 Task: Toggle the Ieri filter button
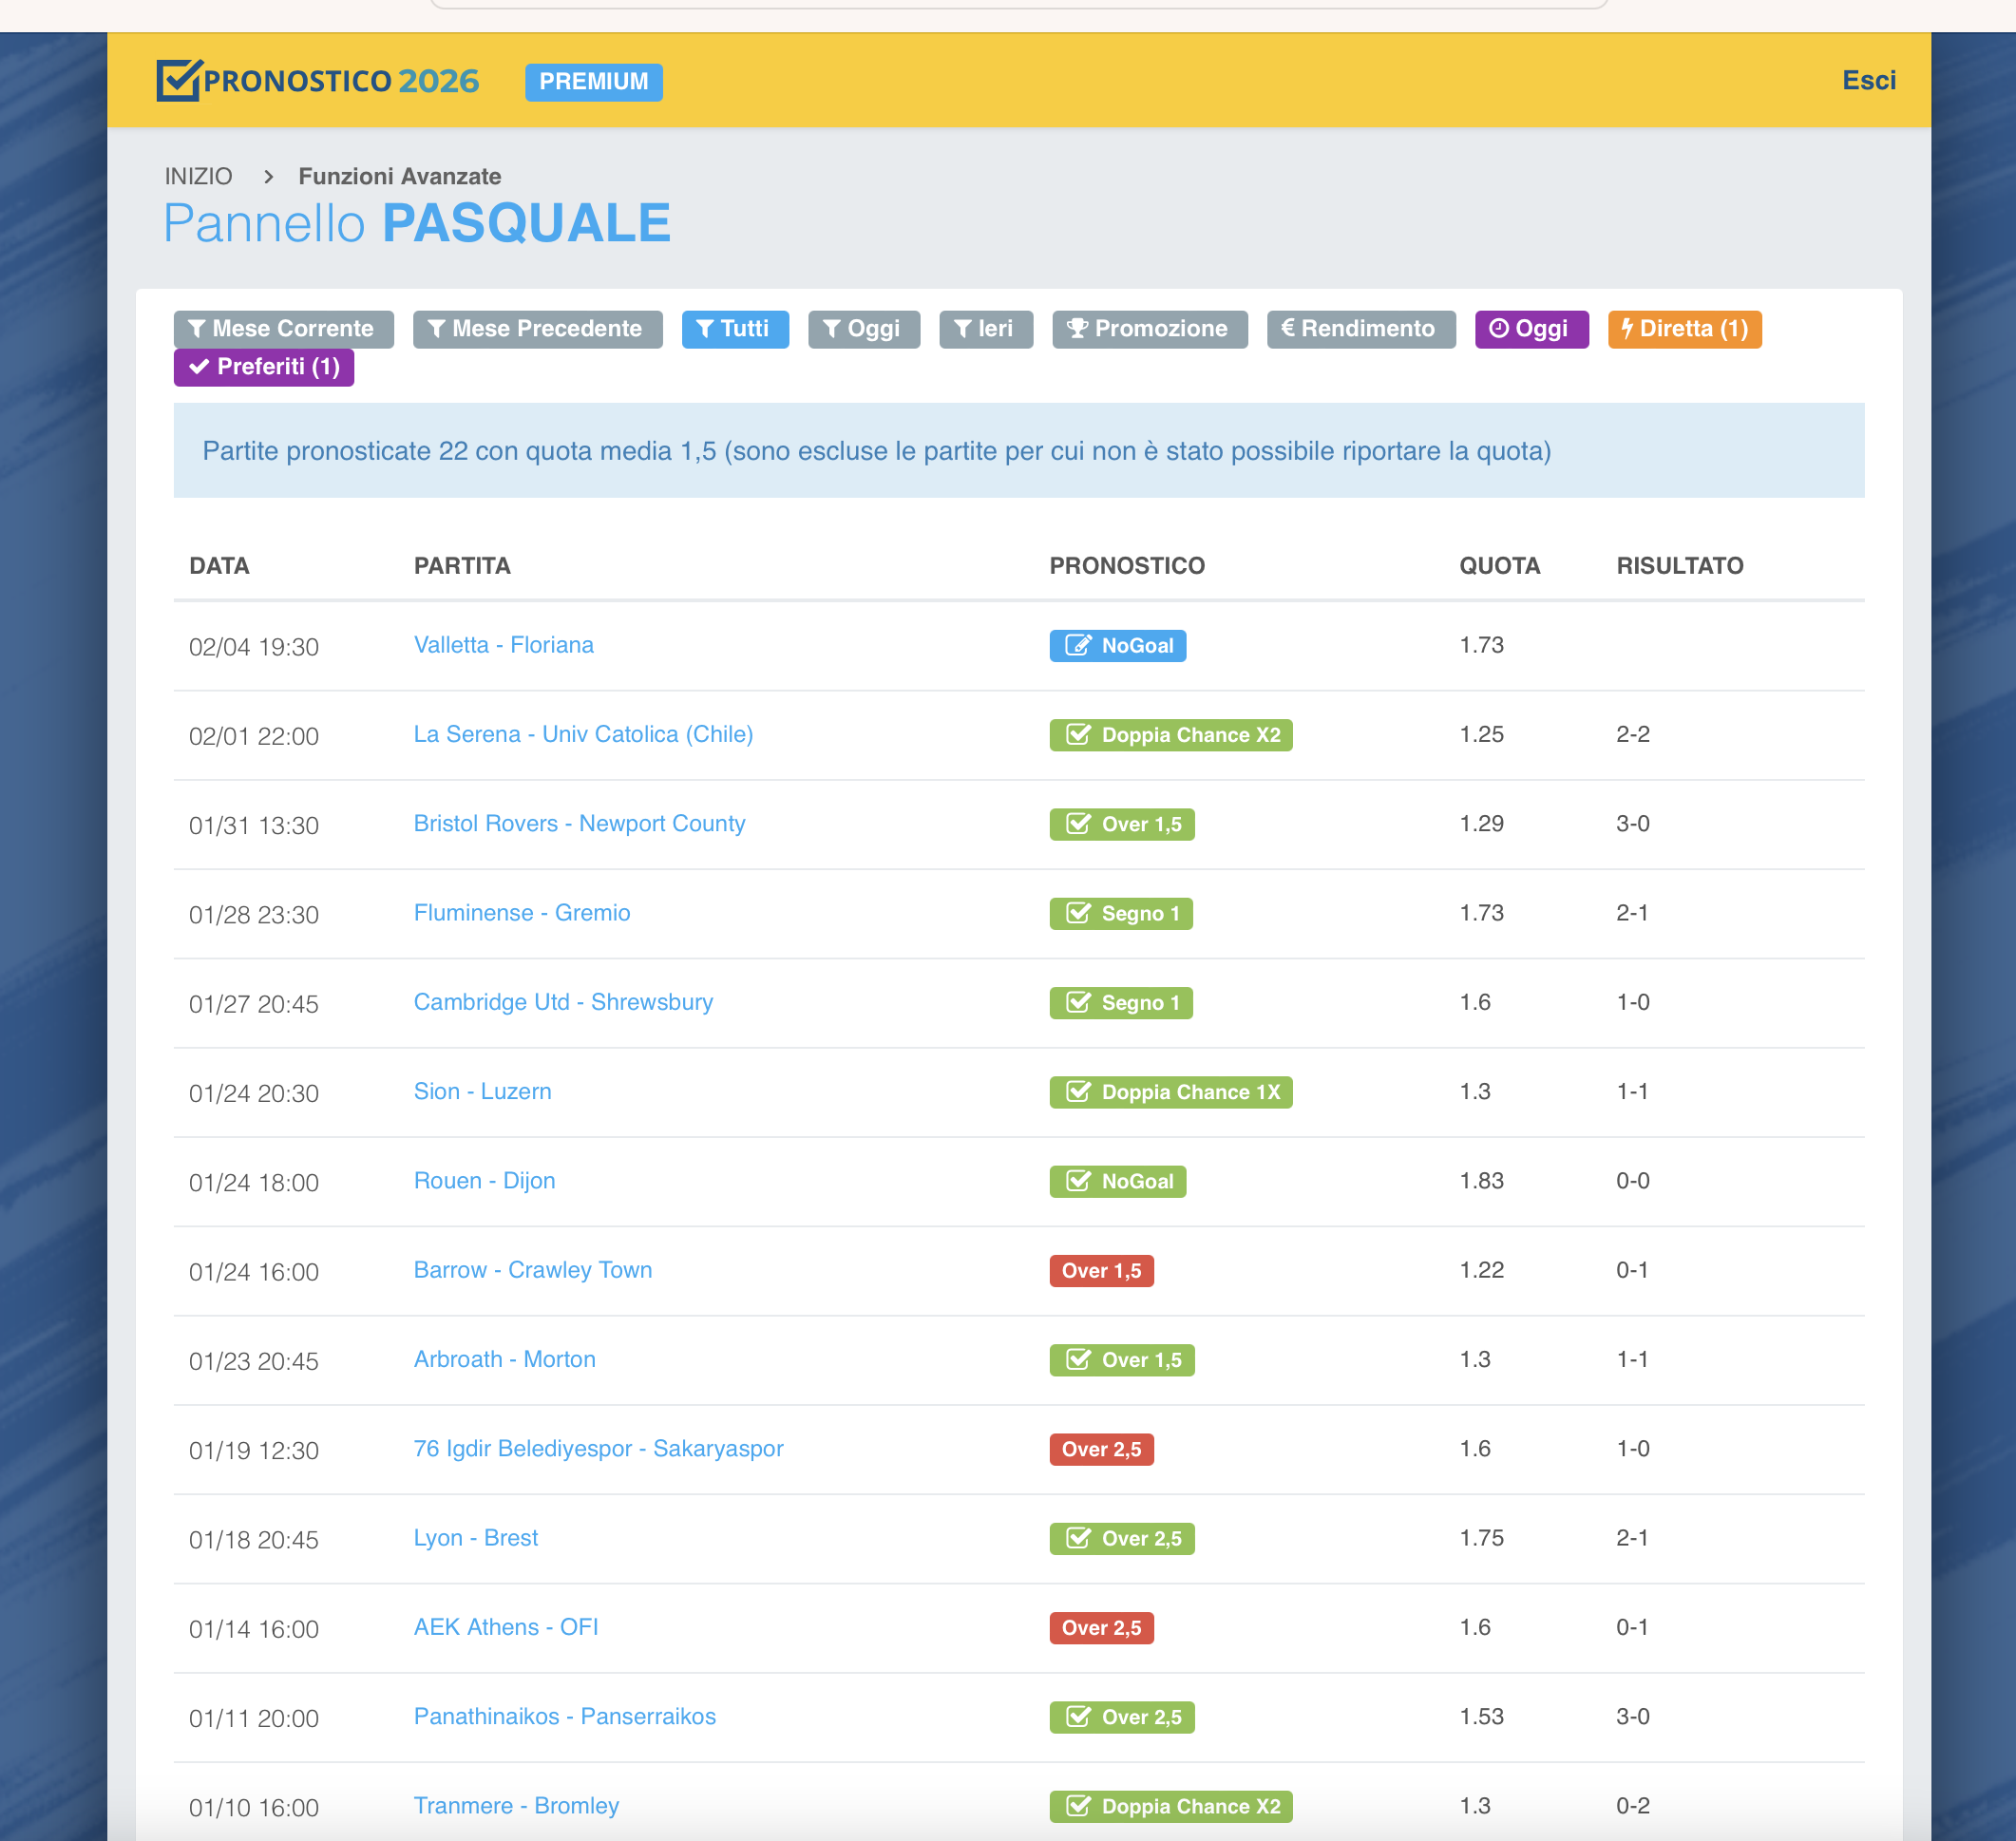pyautogui.click(x=985, y=329)
